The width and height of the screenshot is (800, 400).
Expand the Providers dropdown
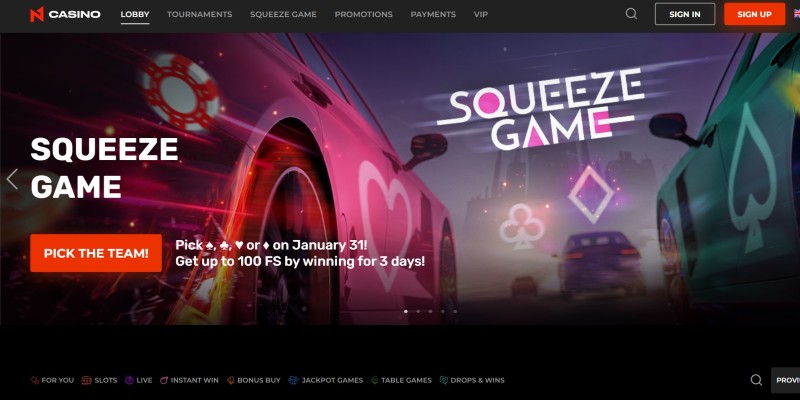[786, 380]
